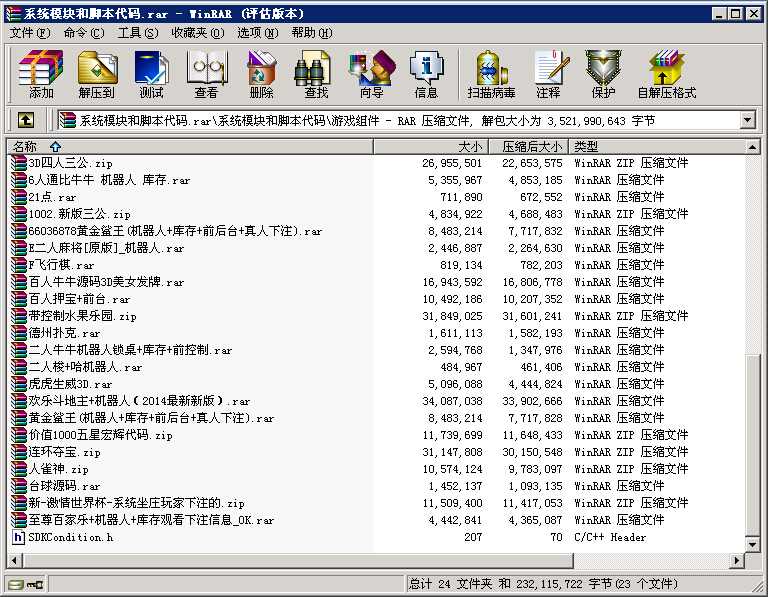Click size value 711,890 for 21点.rar

[x=461, y=197]
